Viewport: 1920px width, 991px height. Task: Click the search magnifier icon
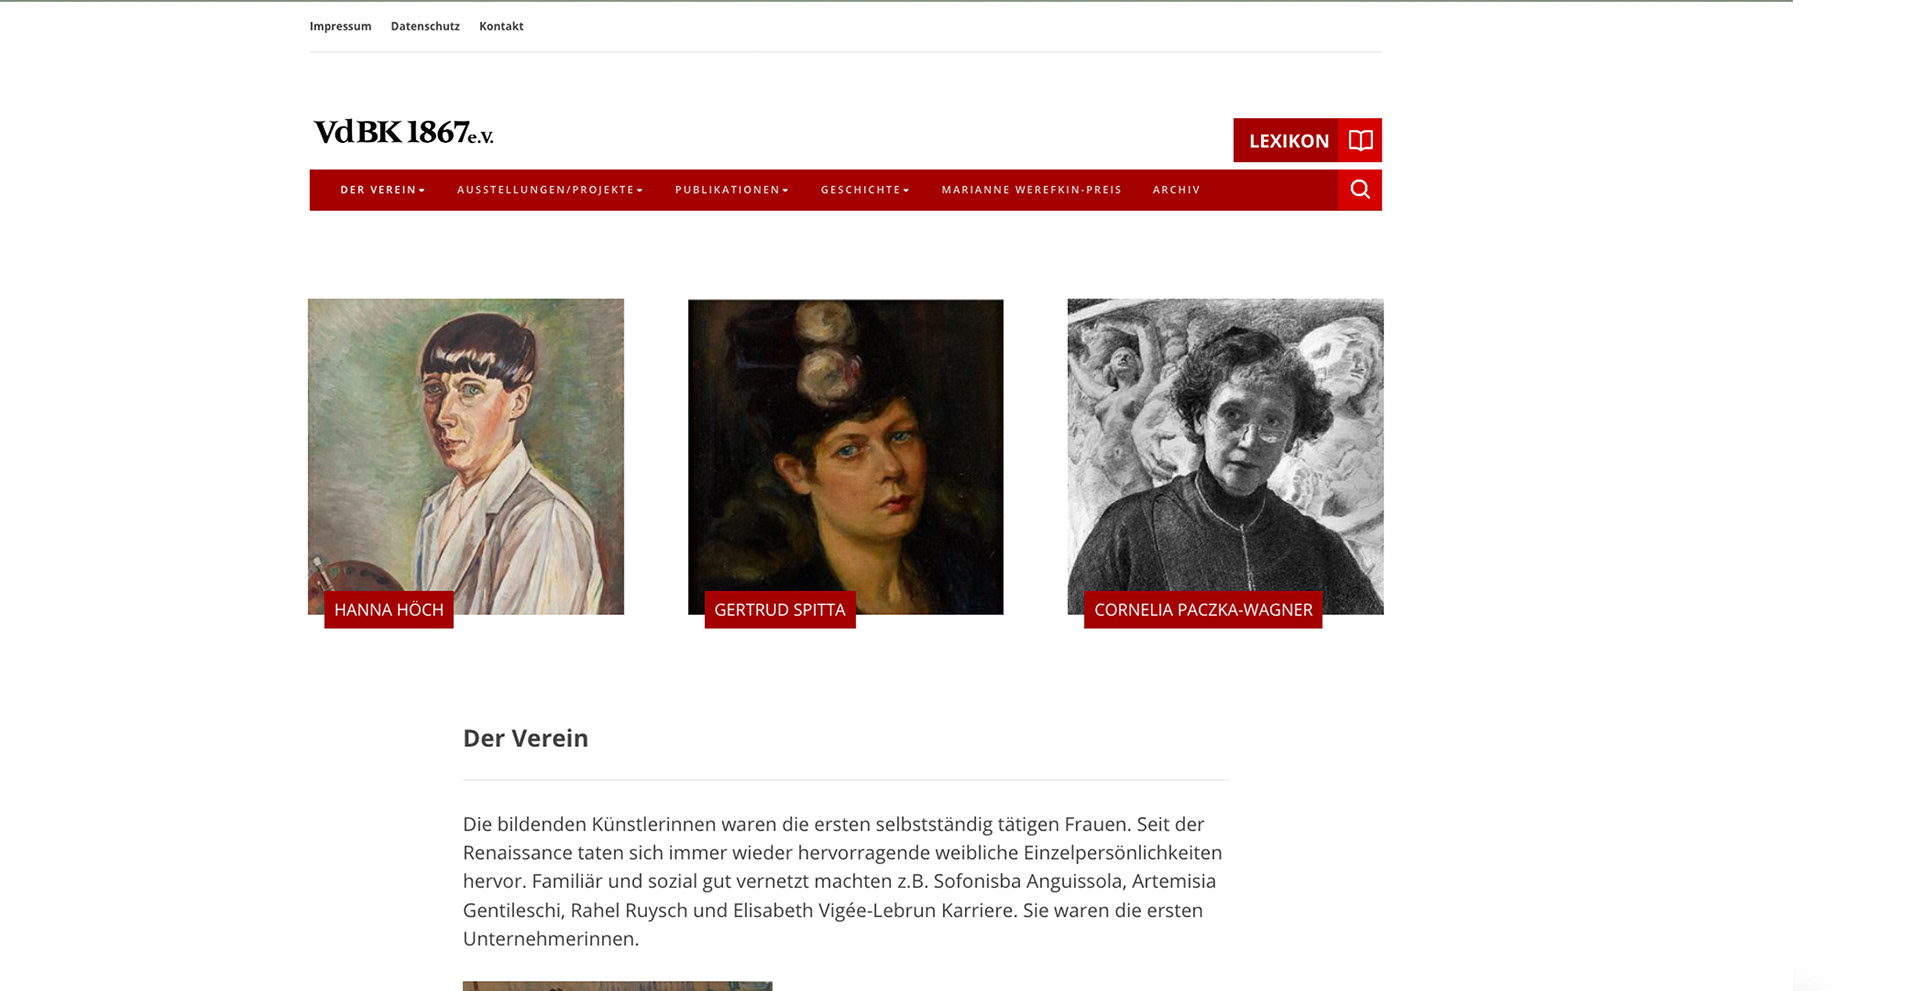1360,190
